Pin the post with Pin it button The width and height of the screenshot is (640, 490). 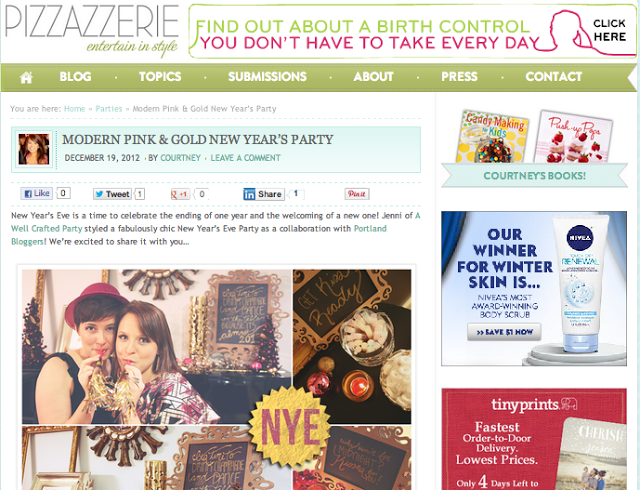(357, 194)
